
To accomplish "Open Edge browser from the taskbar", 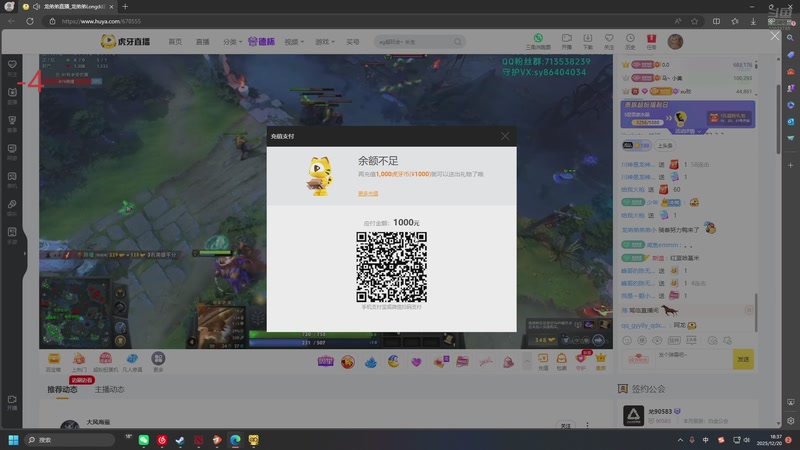I will point(235,440).
